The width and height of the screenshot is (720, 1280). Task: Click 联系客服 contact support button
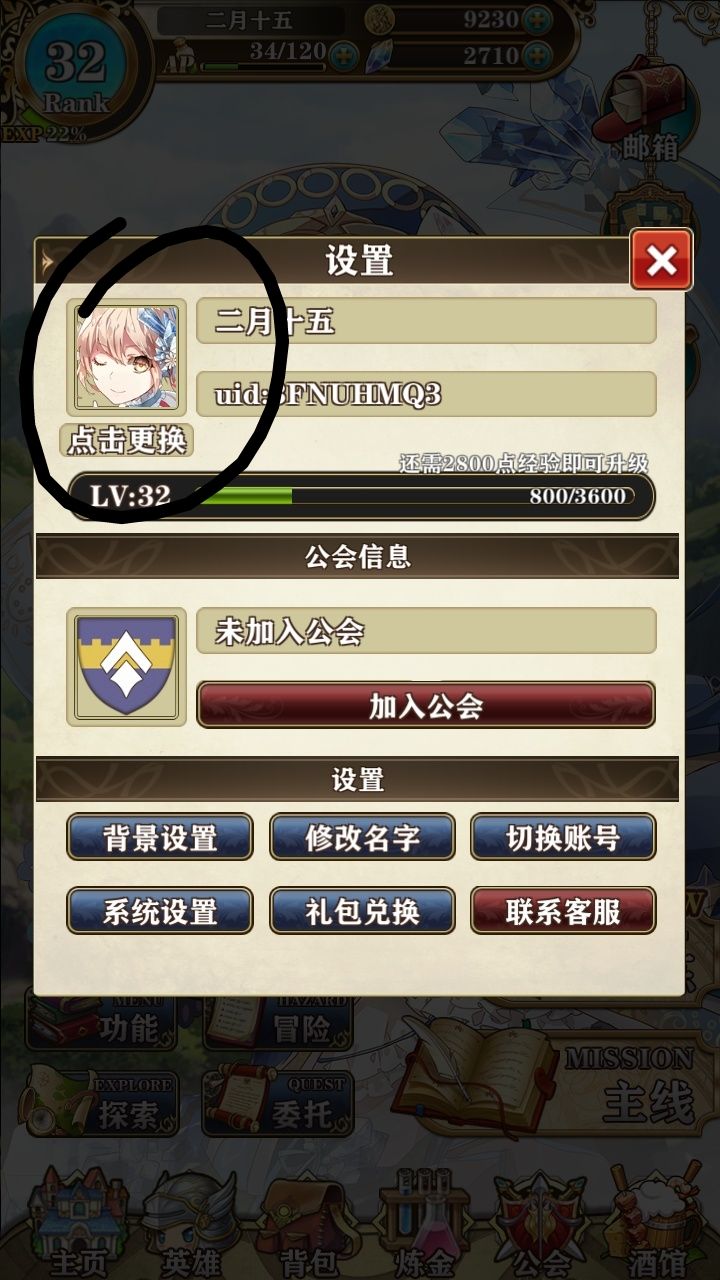tap(563, 911)
